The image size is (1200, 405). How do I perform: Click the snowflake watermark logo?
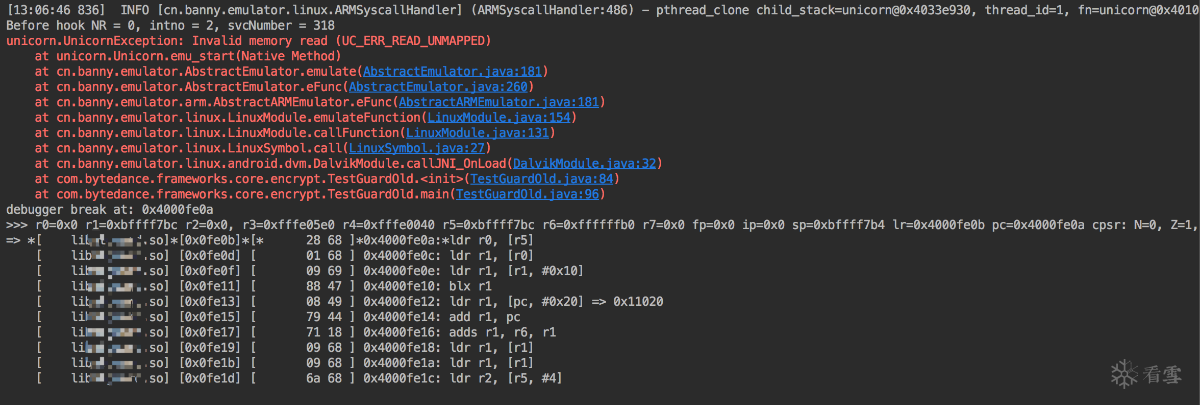pos(1125,374)
